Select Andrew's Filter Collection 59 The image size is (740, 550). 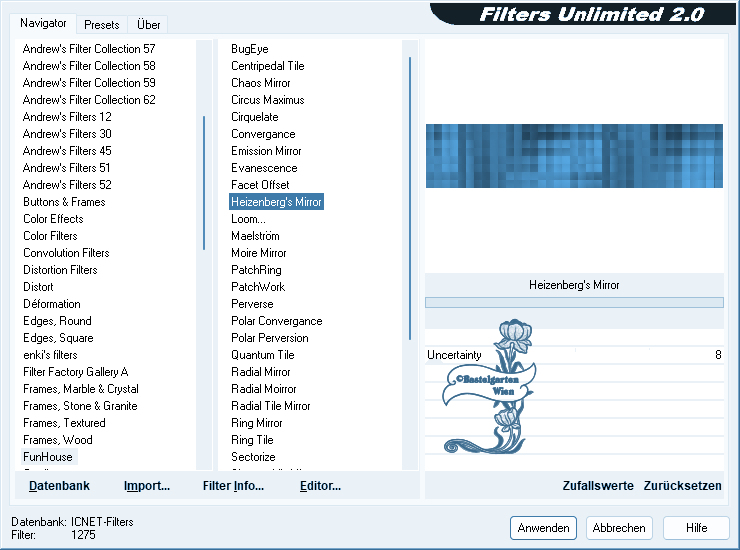[x=89, y=83]
